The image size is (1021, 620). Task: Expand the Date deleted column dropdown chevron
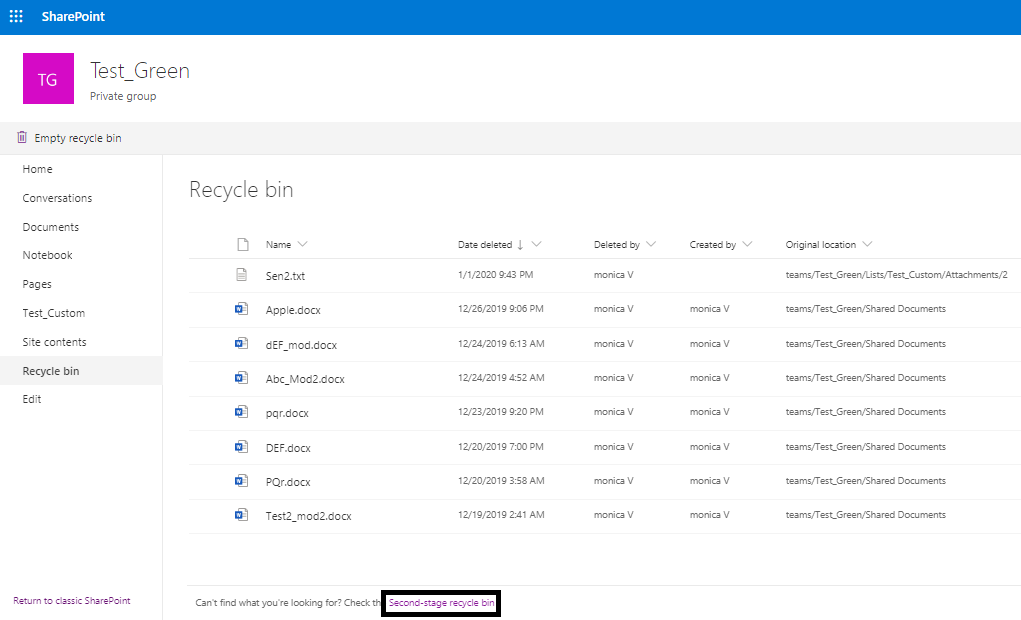(536, 244)
